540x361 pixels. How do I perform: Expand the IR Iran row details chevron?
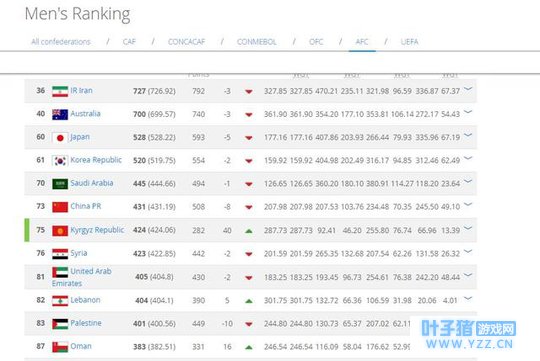[x=468, y=89]
